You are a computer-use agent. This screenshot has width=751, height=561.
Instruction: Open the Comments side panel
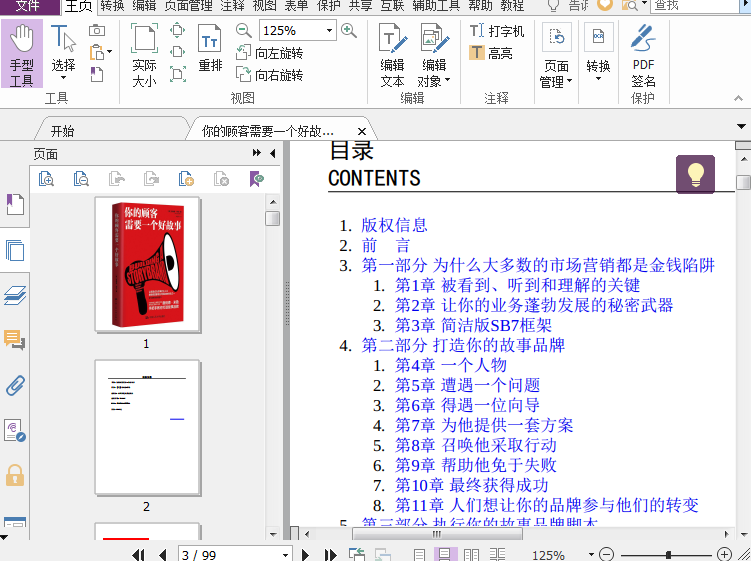[15, 340]
